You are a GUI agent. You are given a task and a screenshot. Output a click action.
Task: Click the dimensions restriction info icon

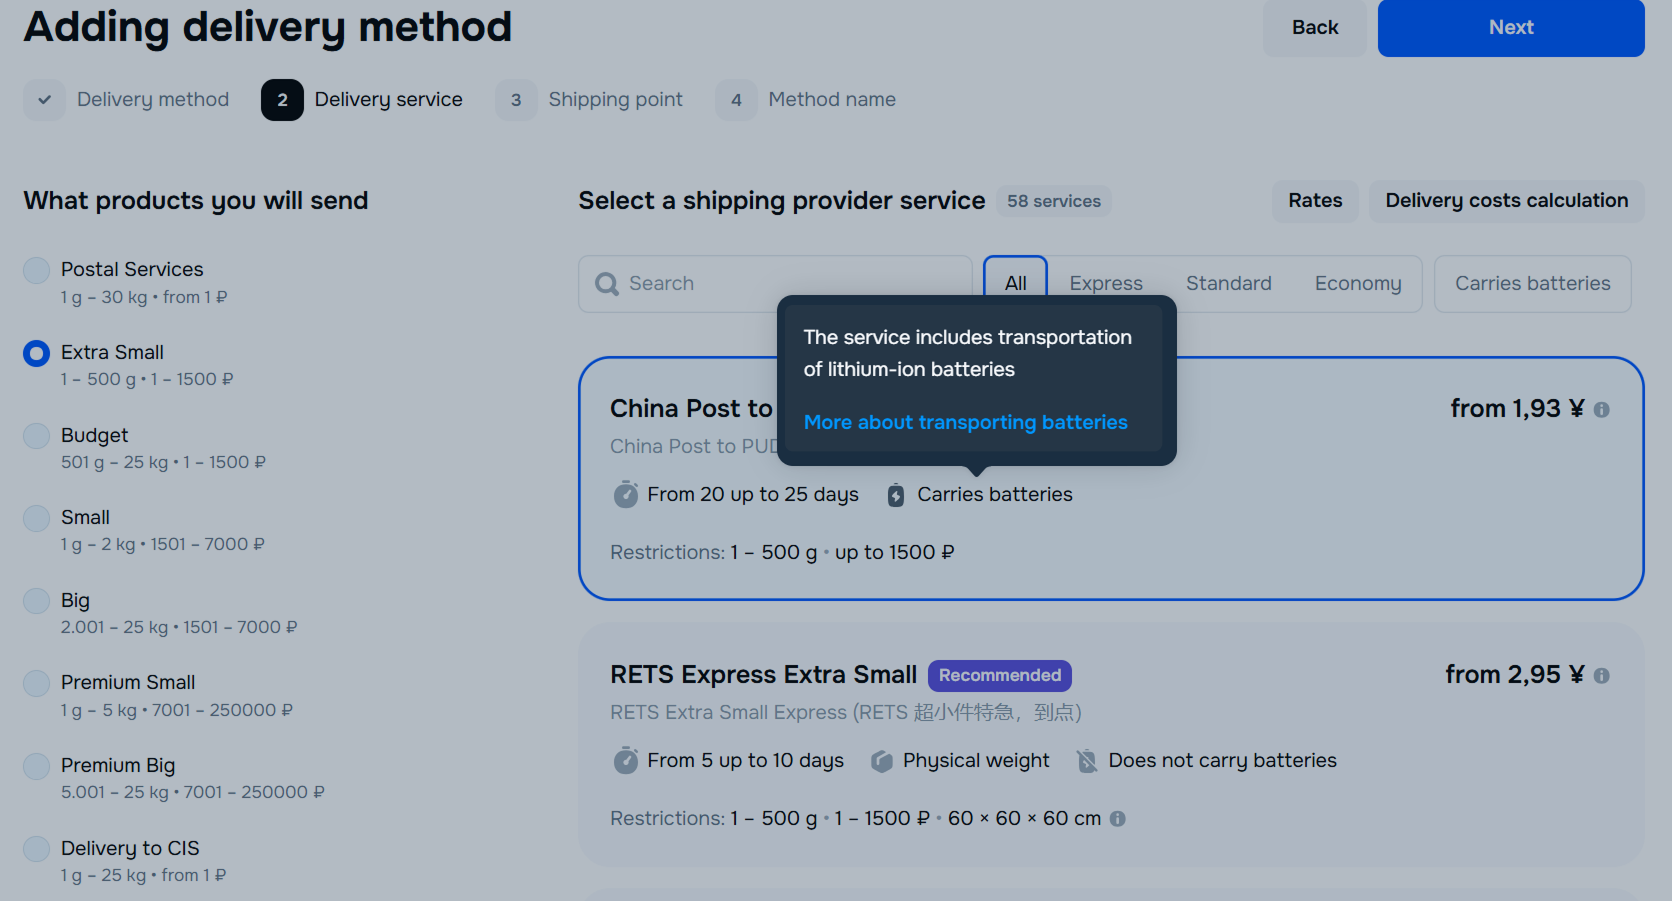(x=1118, y=819)
